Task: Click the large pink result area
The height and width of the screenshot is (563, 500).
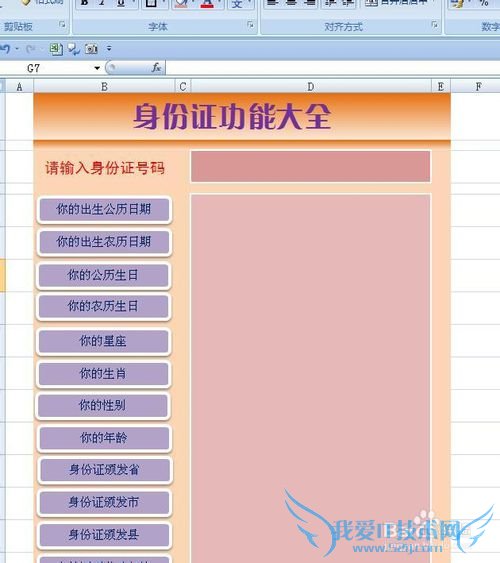Action: [x=310, y=377]
